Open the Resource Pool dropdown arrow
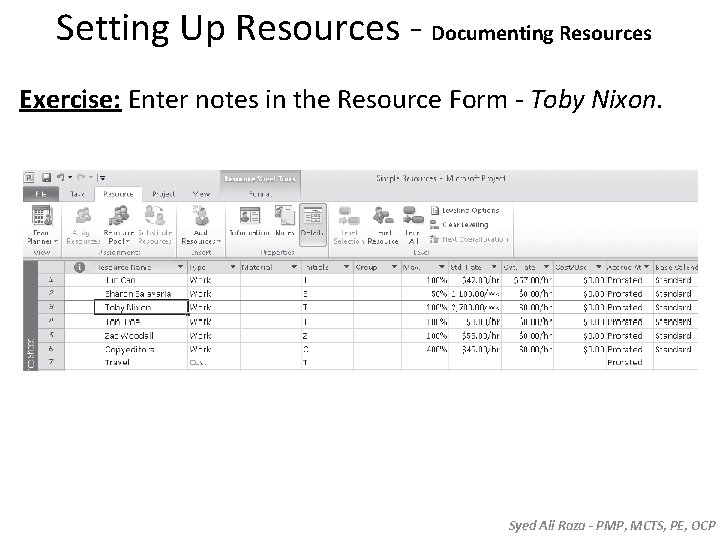 pyautogui.click(x=128, y=242)
